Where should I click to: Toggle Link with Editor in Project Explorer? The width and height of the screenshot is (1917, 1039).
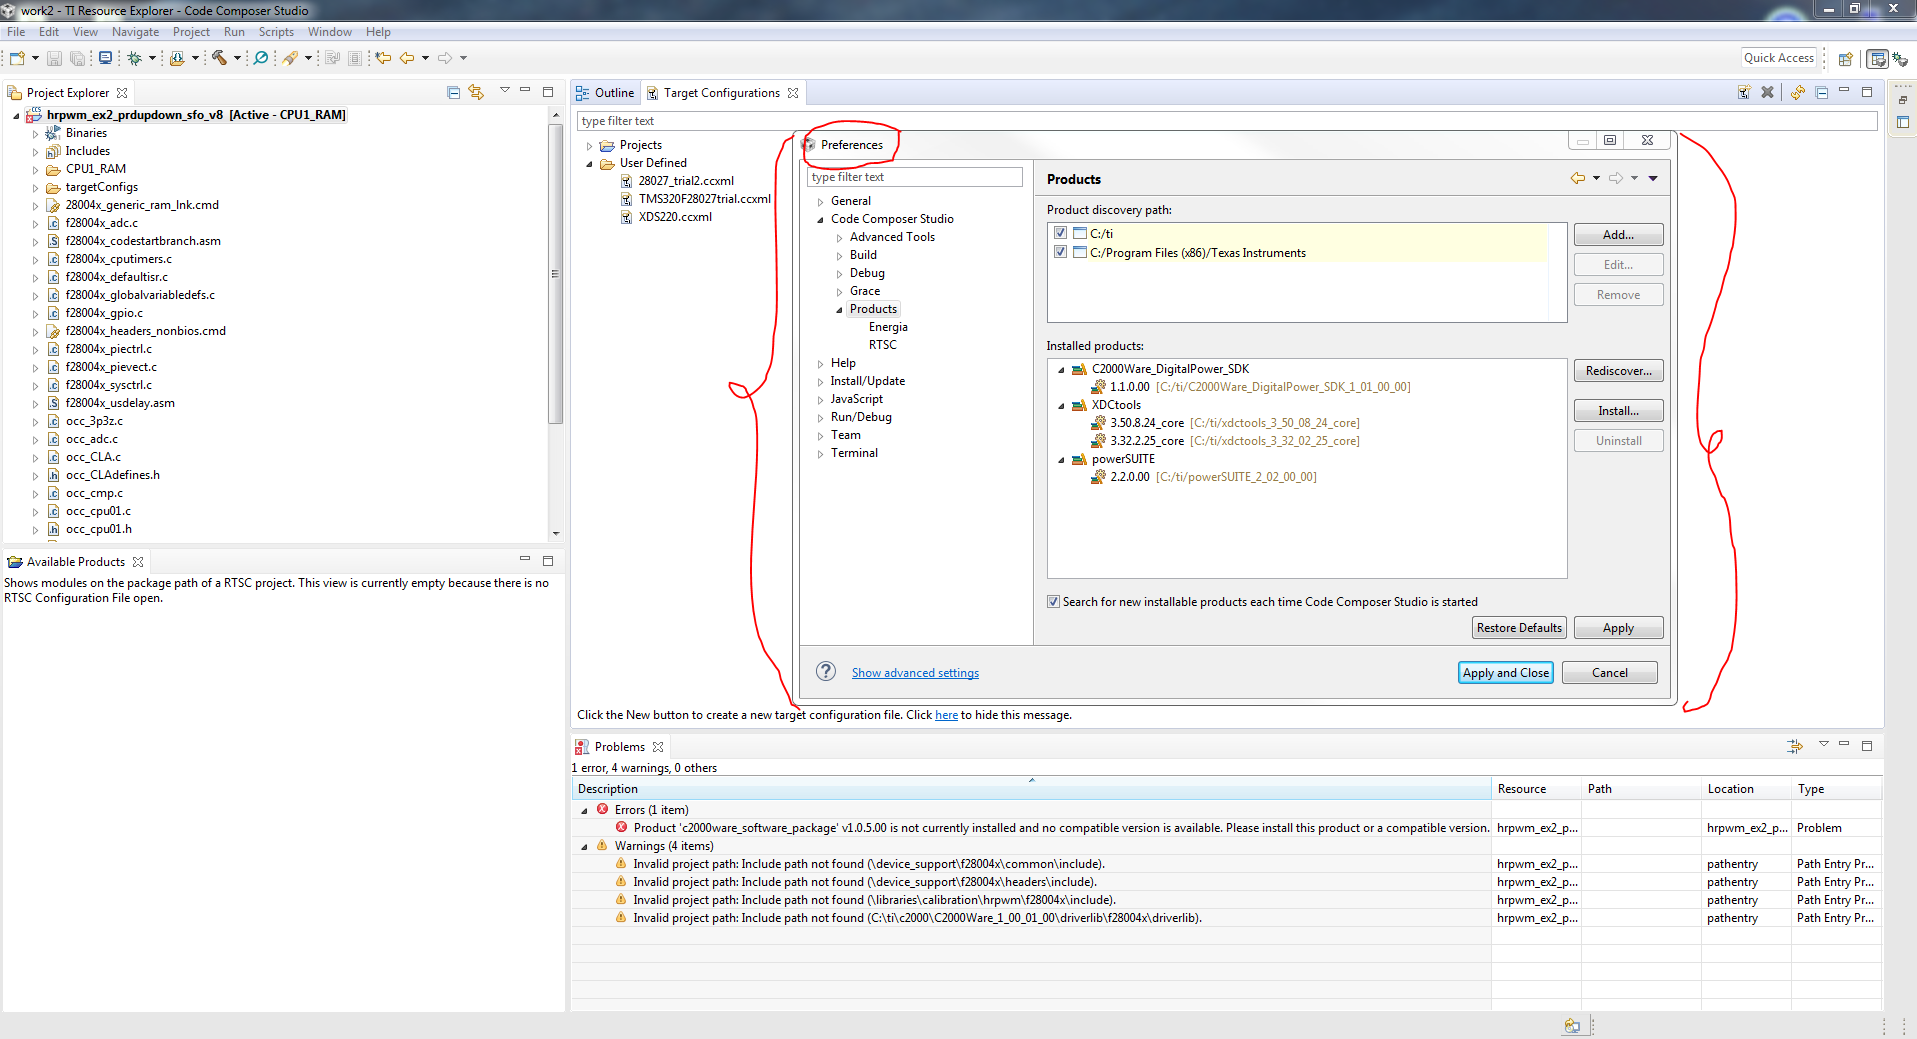pyautogui.click(x=476, y=93)
